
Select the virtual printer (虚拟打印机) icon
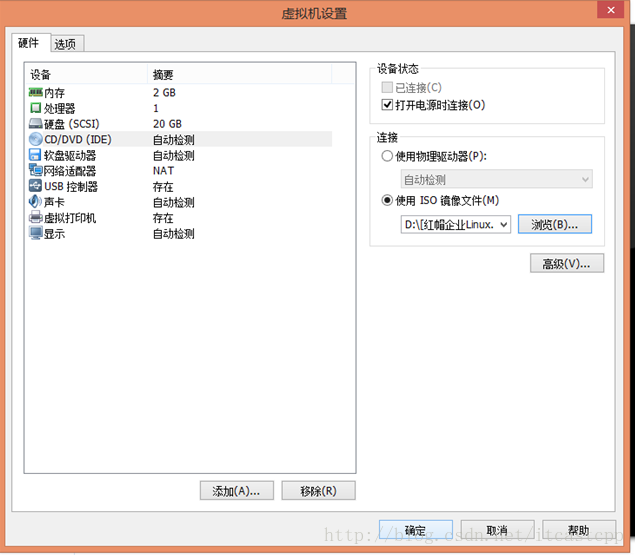point(36,218)
